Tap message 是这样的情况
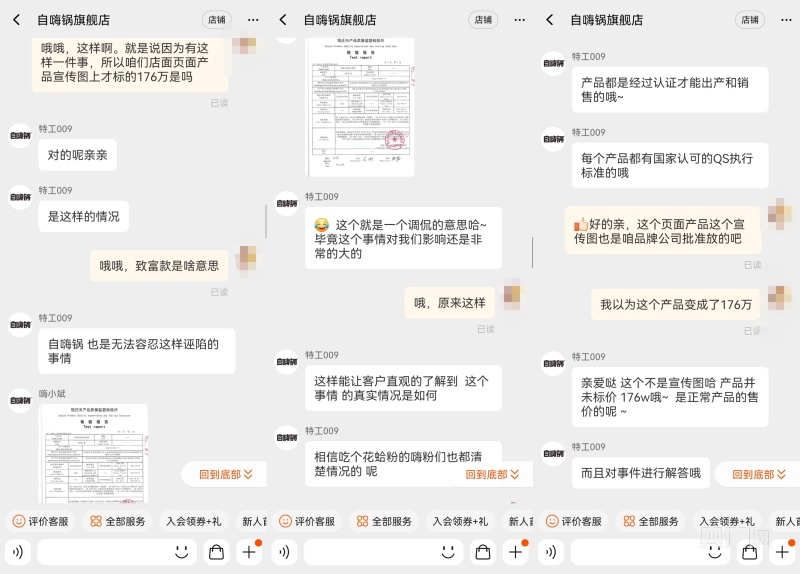 (84, 216)
